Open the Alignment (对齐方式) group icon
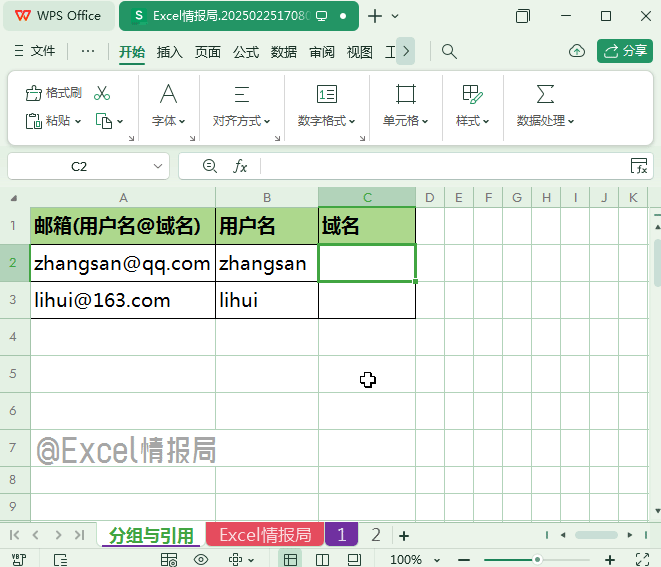661x567 pixels. pos(242,94)
